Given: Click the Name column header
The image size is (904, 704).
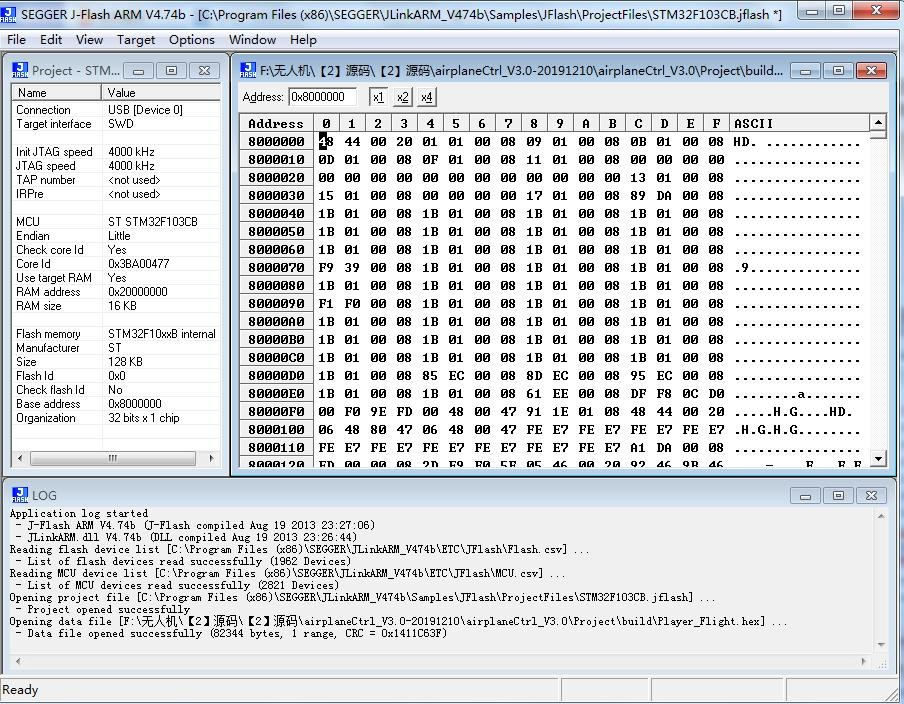Looking at the screenshot, I should click(56, 93).
